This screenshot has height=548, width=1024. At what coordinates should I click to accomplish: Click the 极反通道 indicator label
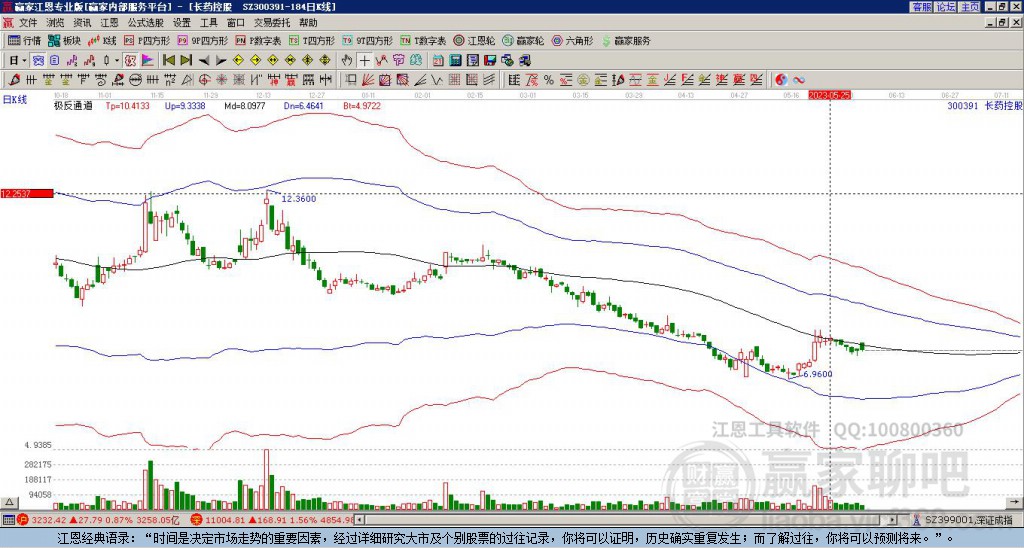coord(73,105)
